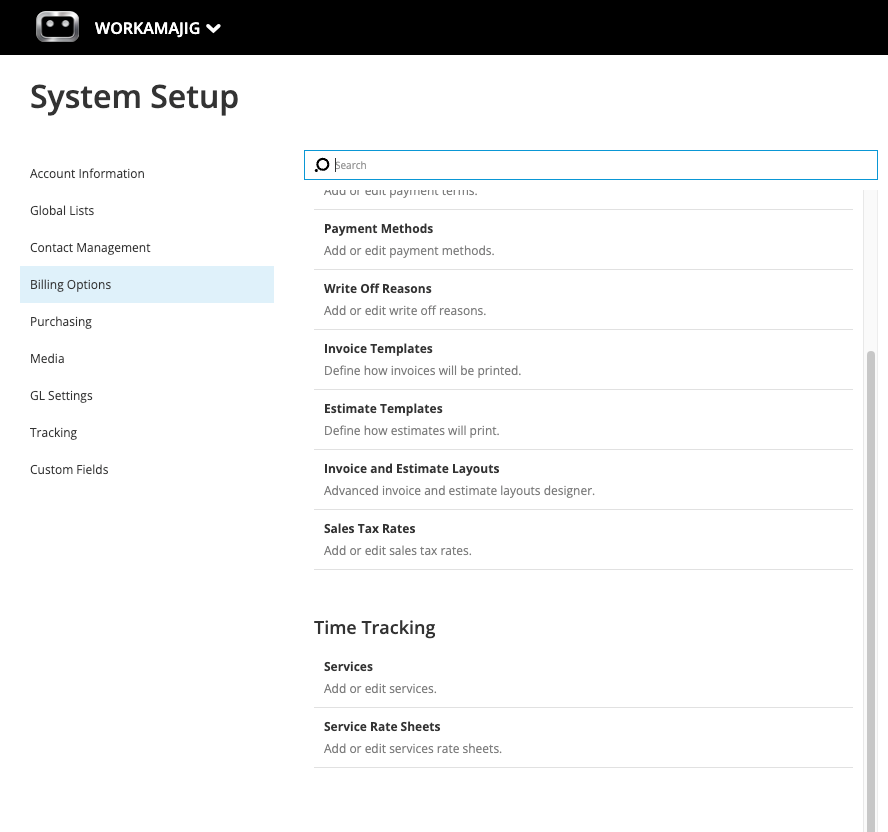This screenshot has width=888, height=832.
Task: Click 'Add or edit services rate sheets.' text
Action: pyautogui.click(x=413, y=749)
